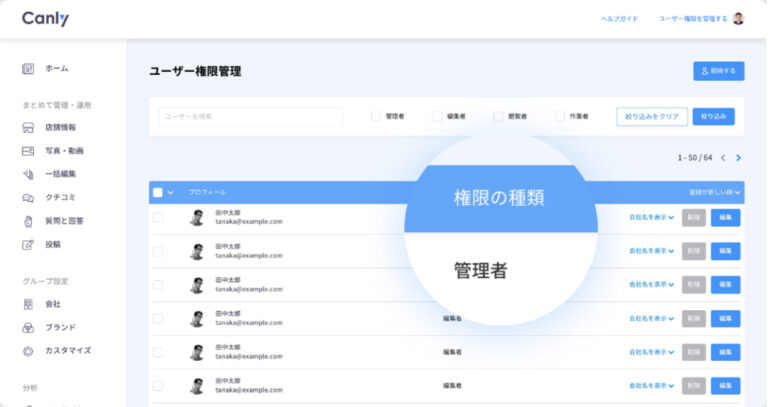This screenshot has width=768, height=407.
Task: Select the 写真・動画 image icon
Action: pyautogui.click(x=28, y=151)
